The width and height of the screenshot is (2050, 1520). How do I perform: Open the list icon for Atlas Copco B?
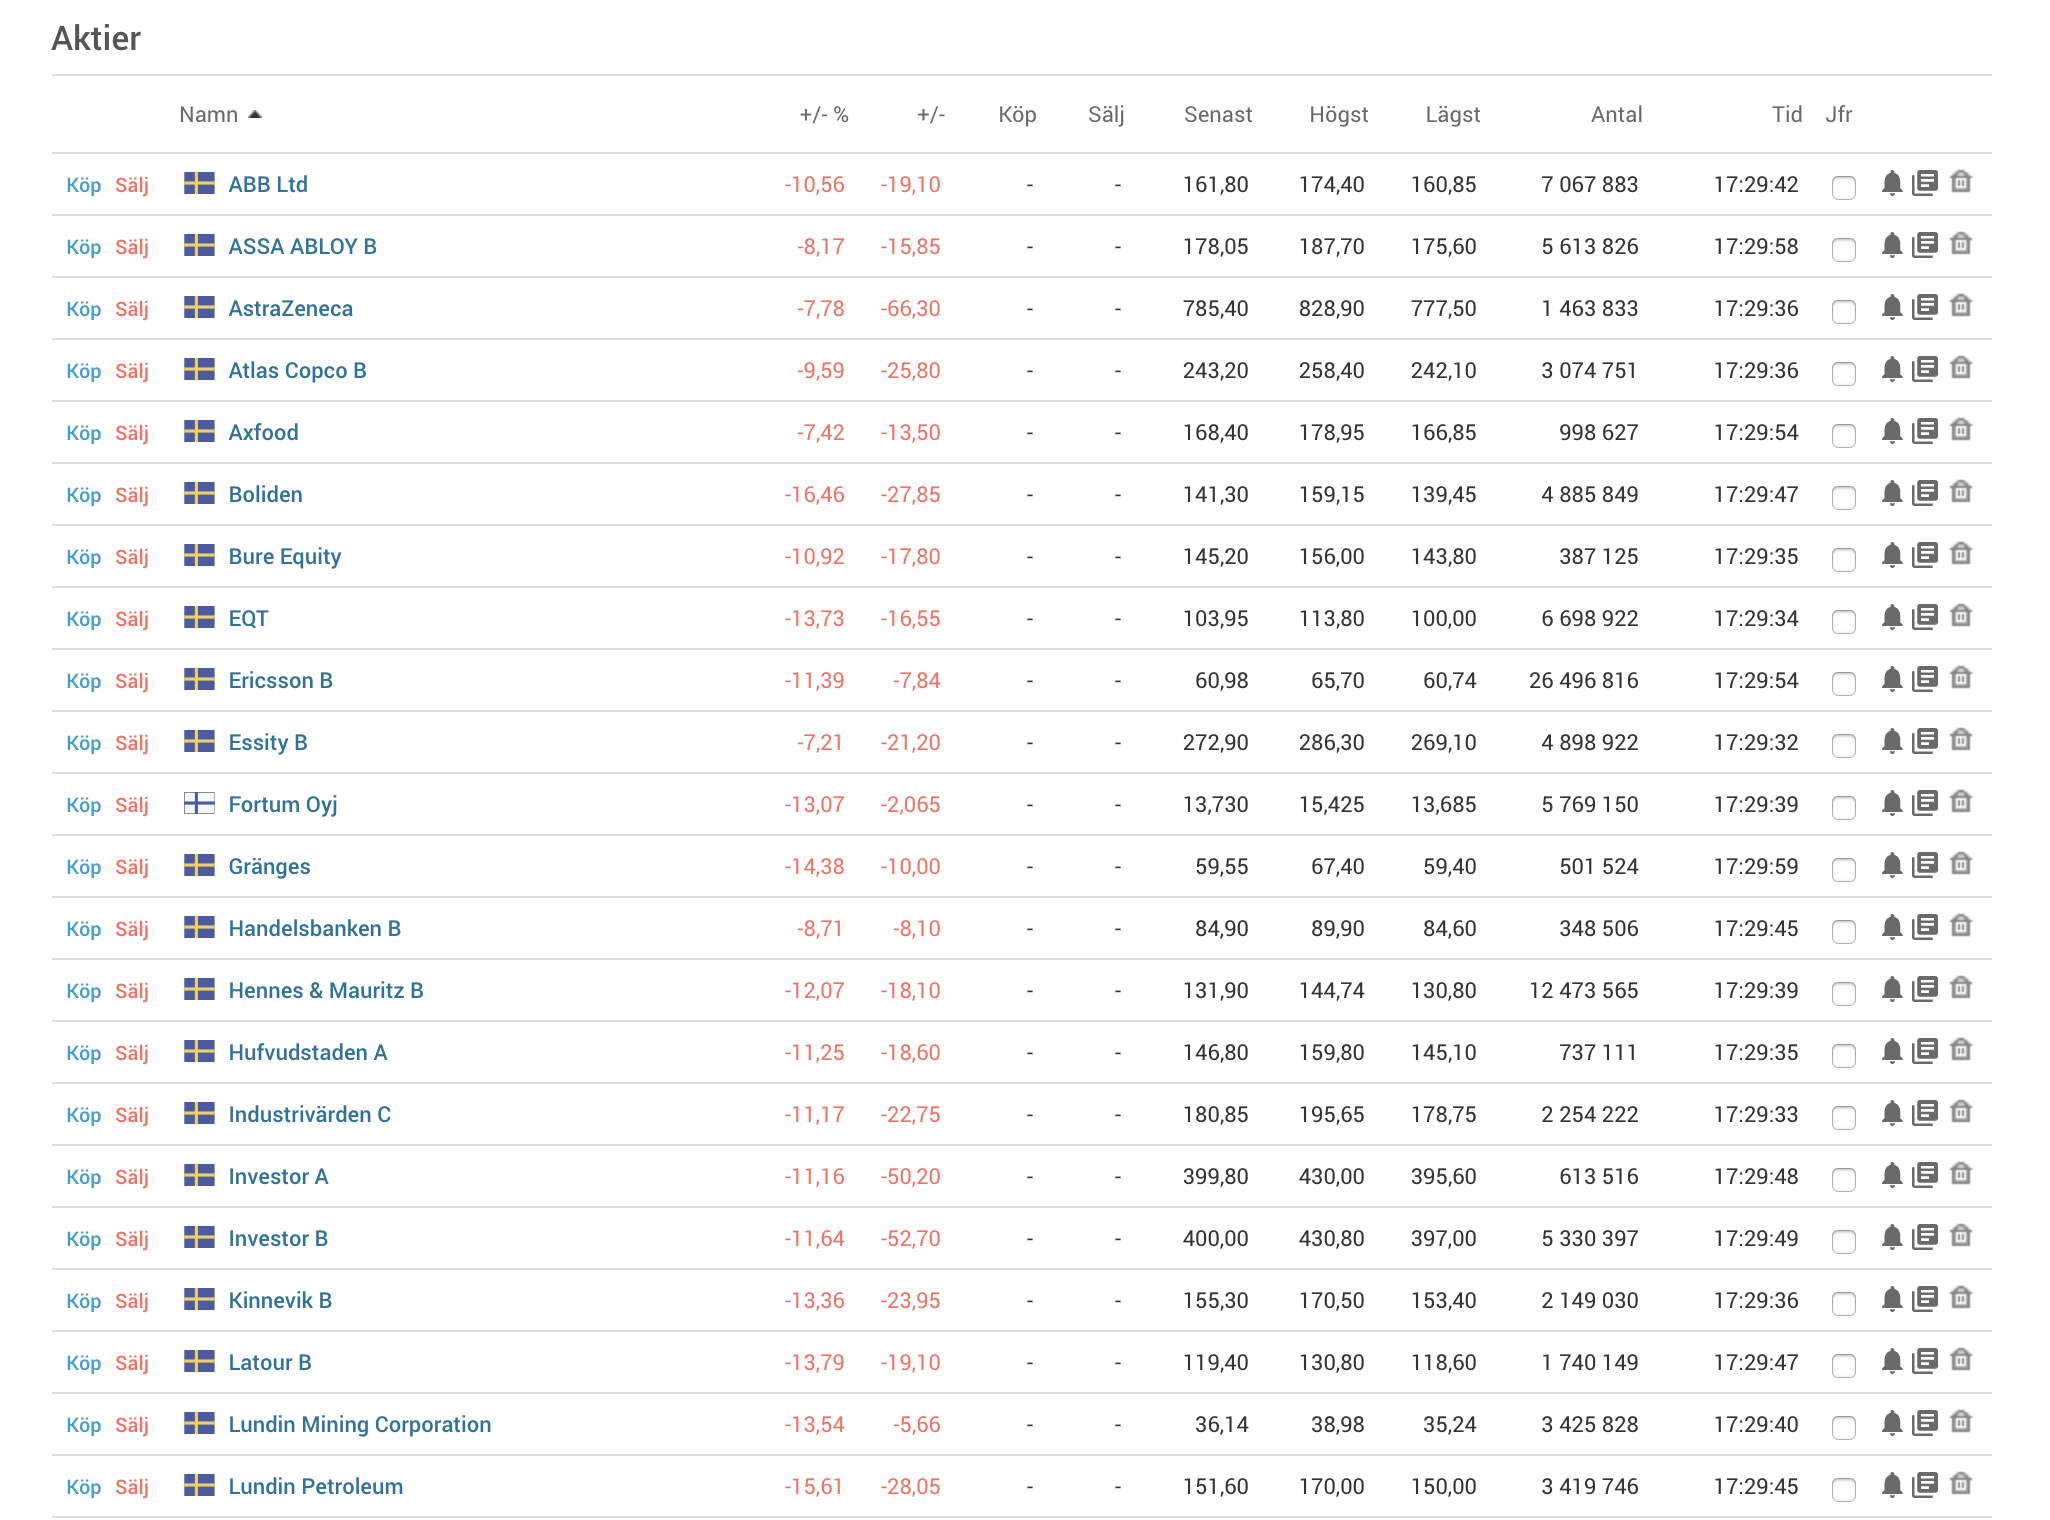1925,369
